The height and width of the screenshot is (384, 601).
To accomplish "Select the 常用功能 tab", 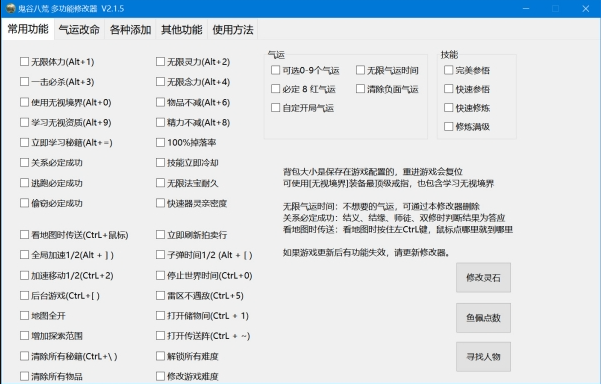I will click(x=28, y=29).
